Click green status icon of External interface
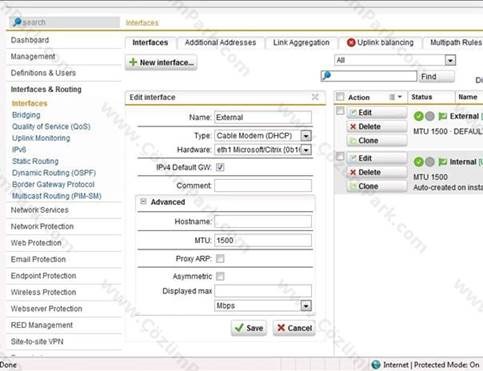 pos(418,116)
